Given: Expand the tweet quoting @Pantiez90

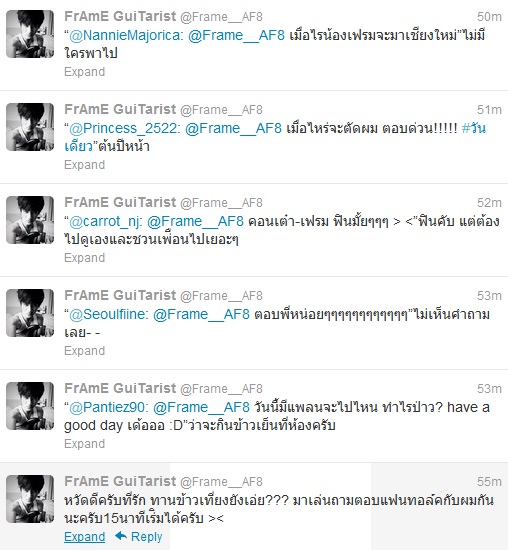Looking at the screenshot, I should (x=85, y=444).
